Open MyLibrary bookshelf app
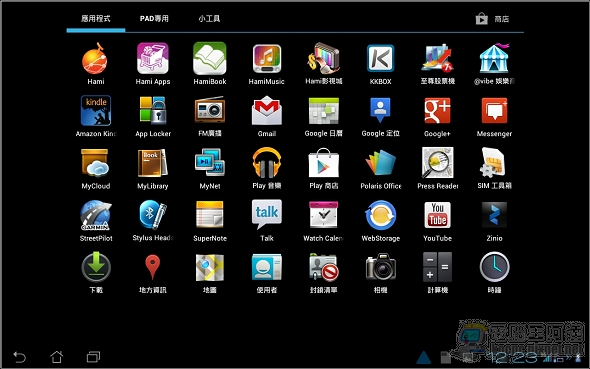 click(153, 169)
